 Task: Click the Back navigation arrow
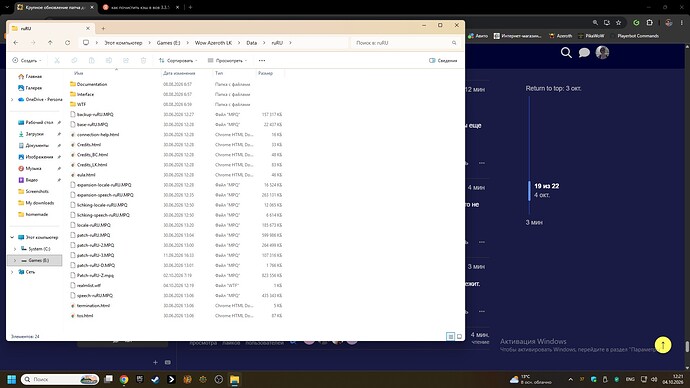(x=16, y=43)
